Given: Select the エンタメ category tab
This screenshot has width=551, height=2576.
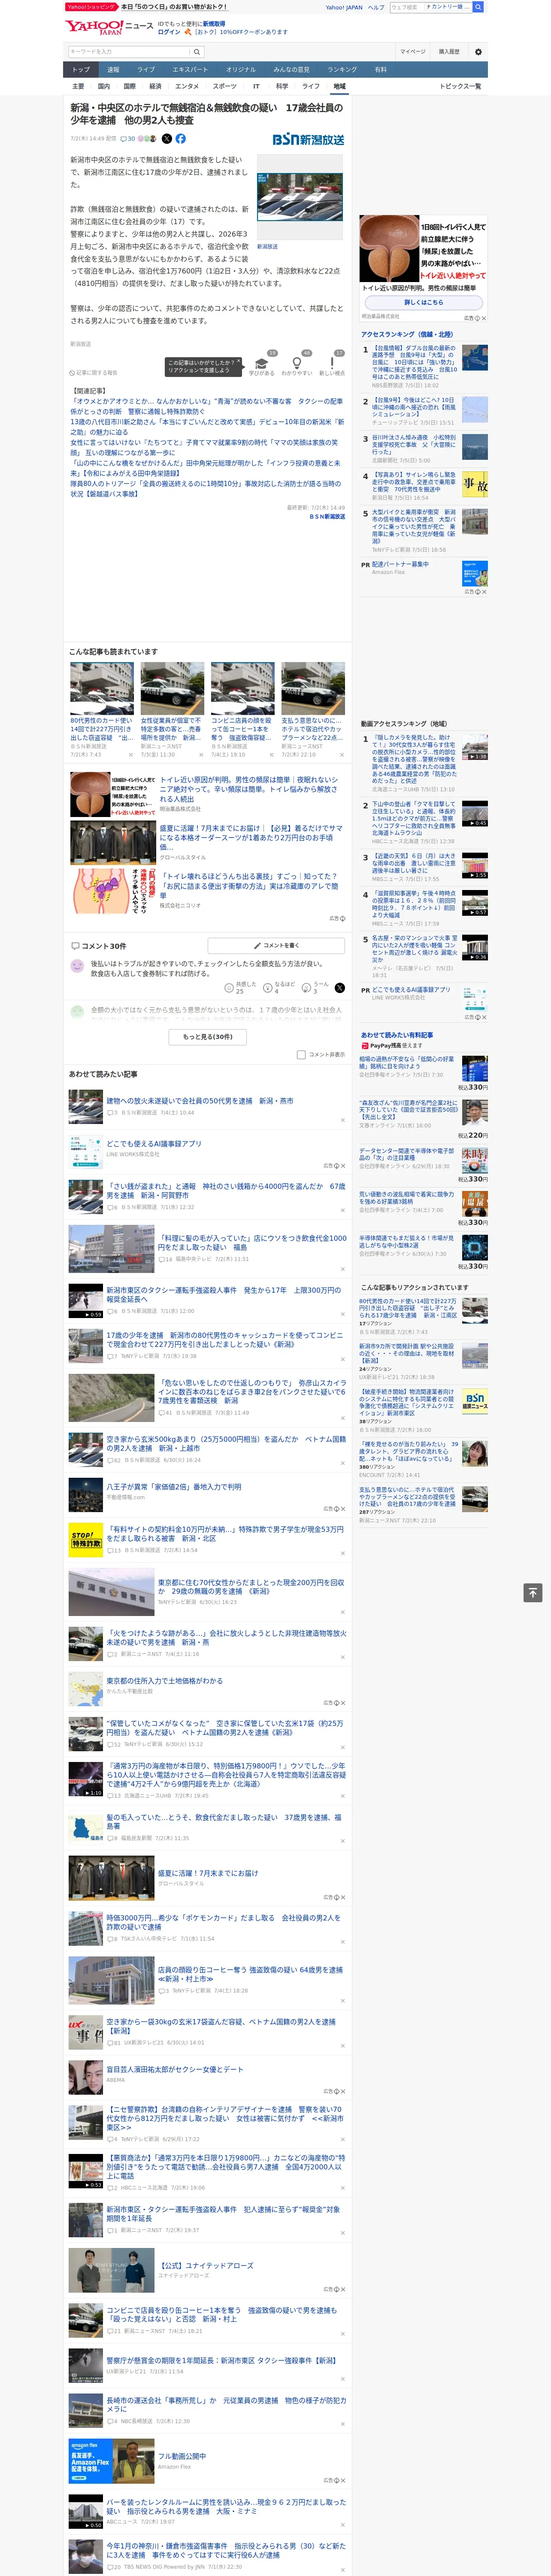Looking at the screenshot, I should tap(187, 86).
